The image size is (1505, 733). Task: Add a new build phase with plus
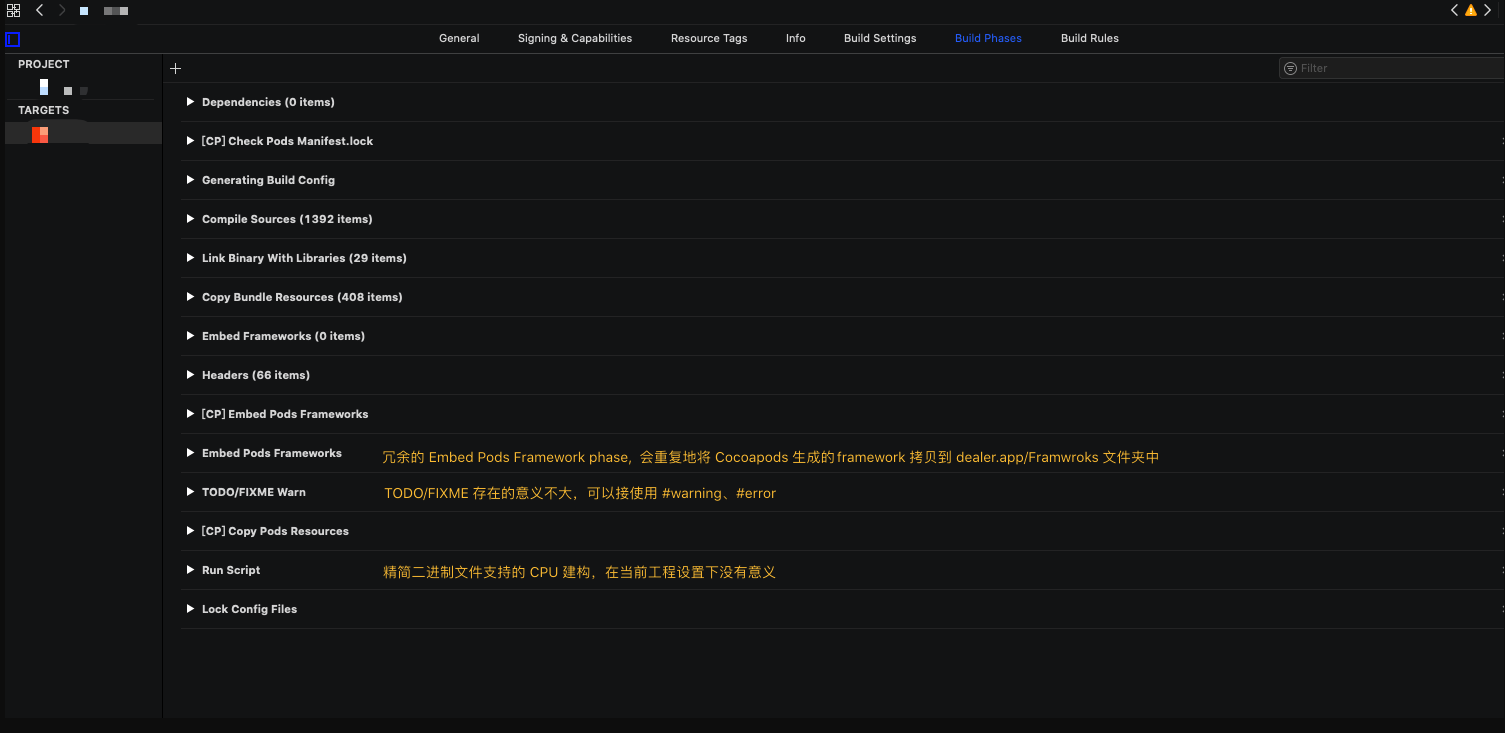[x=176, y=69]
